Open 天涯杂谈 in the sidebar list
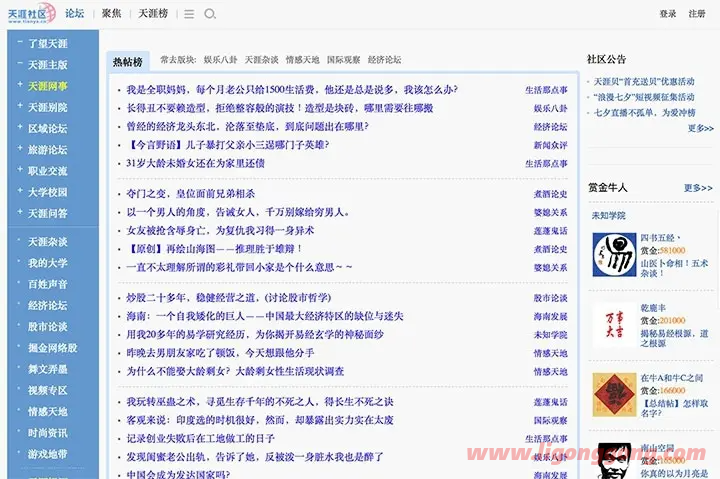Screen dimensions: 720x479 click(x=48, y=242)
